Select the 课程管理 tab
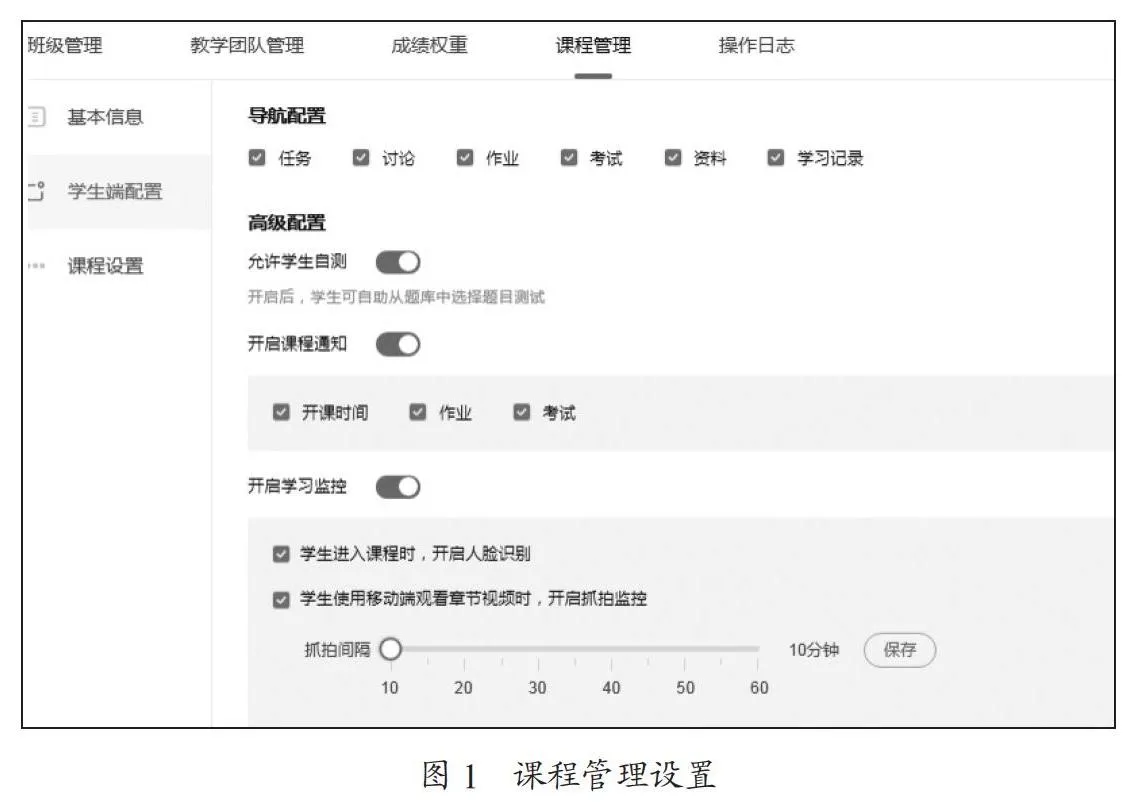 pos(593,45)
